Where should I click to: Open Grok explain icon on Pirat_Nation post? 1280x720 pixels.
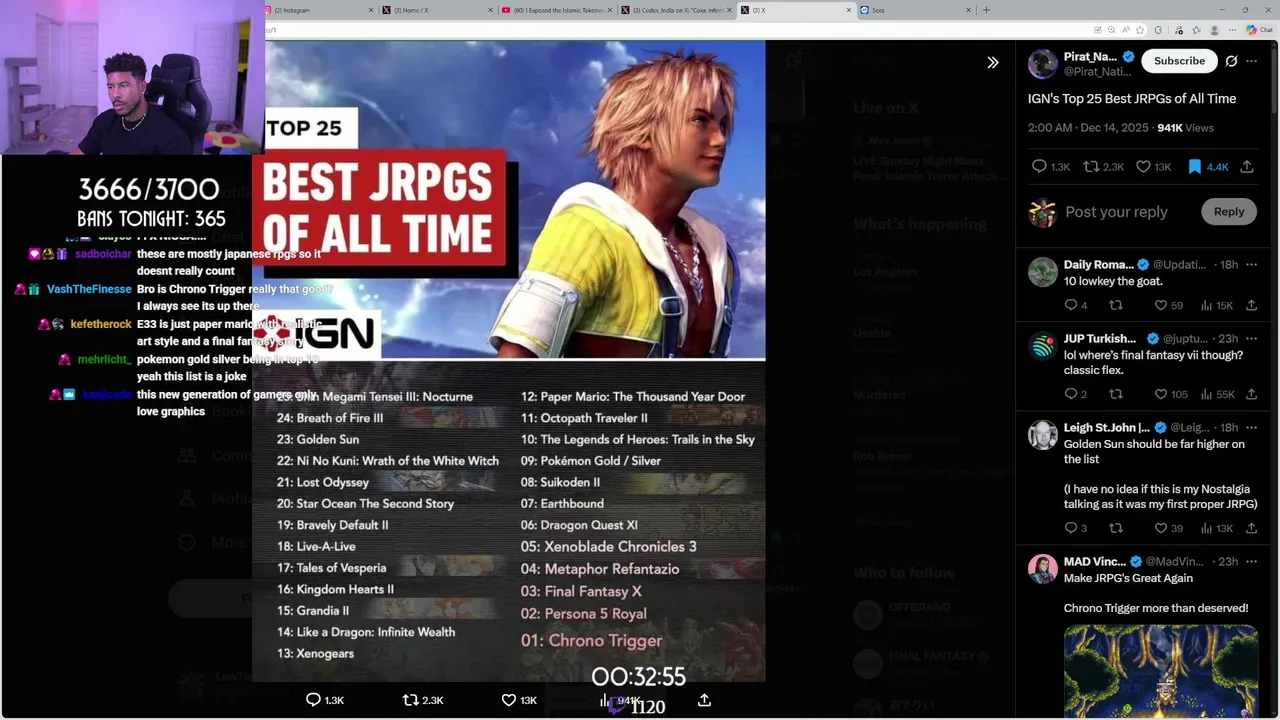(1231, 61)
